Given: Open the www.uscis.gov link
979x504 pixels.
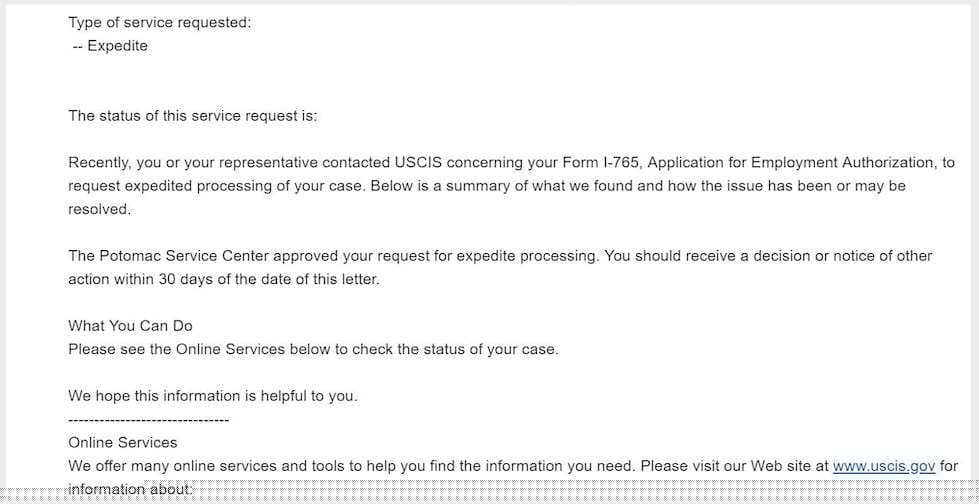Looking at the screenshot, I should [883, 467].
